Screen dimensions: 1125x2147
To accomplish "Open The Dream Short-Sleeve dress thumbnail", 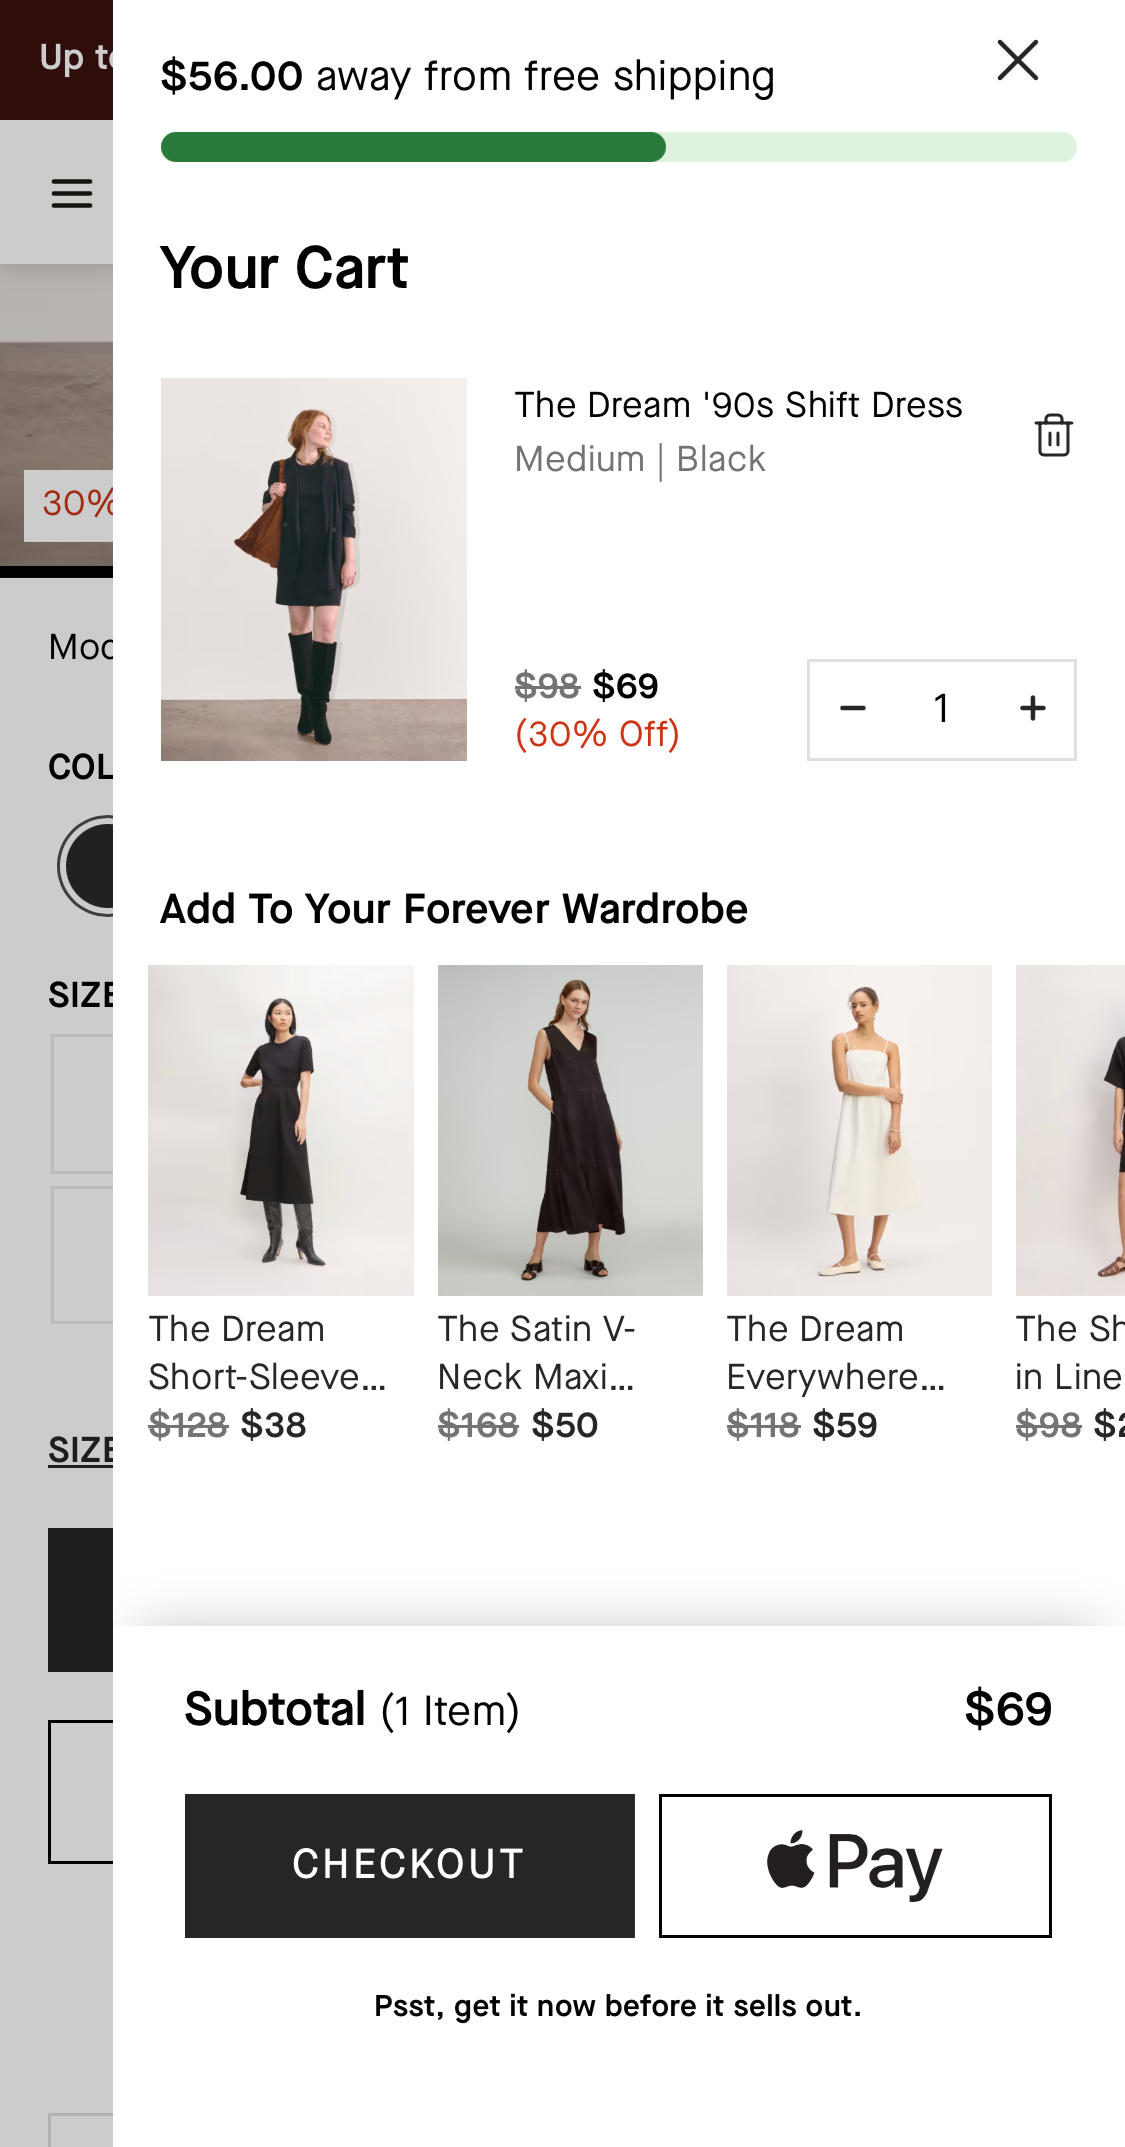I will (x=281, y=1130).
